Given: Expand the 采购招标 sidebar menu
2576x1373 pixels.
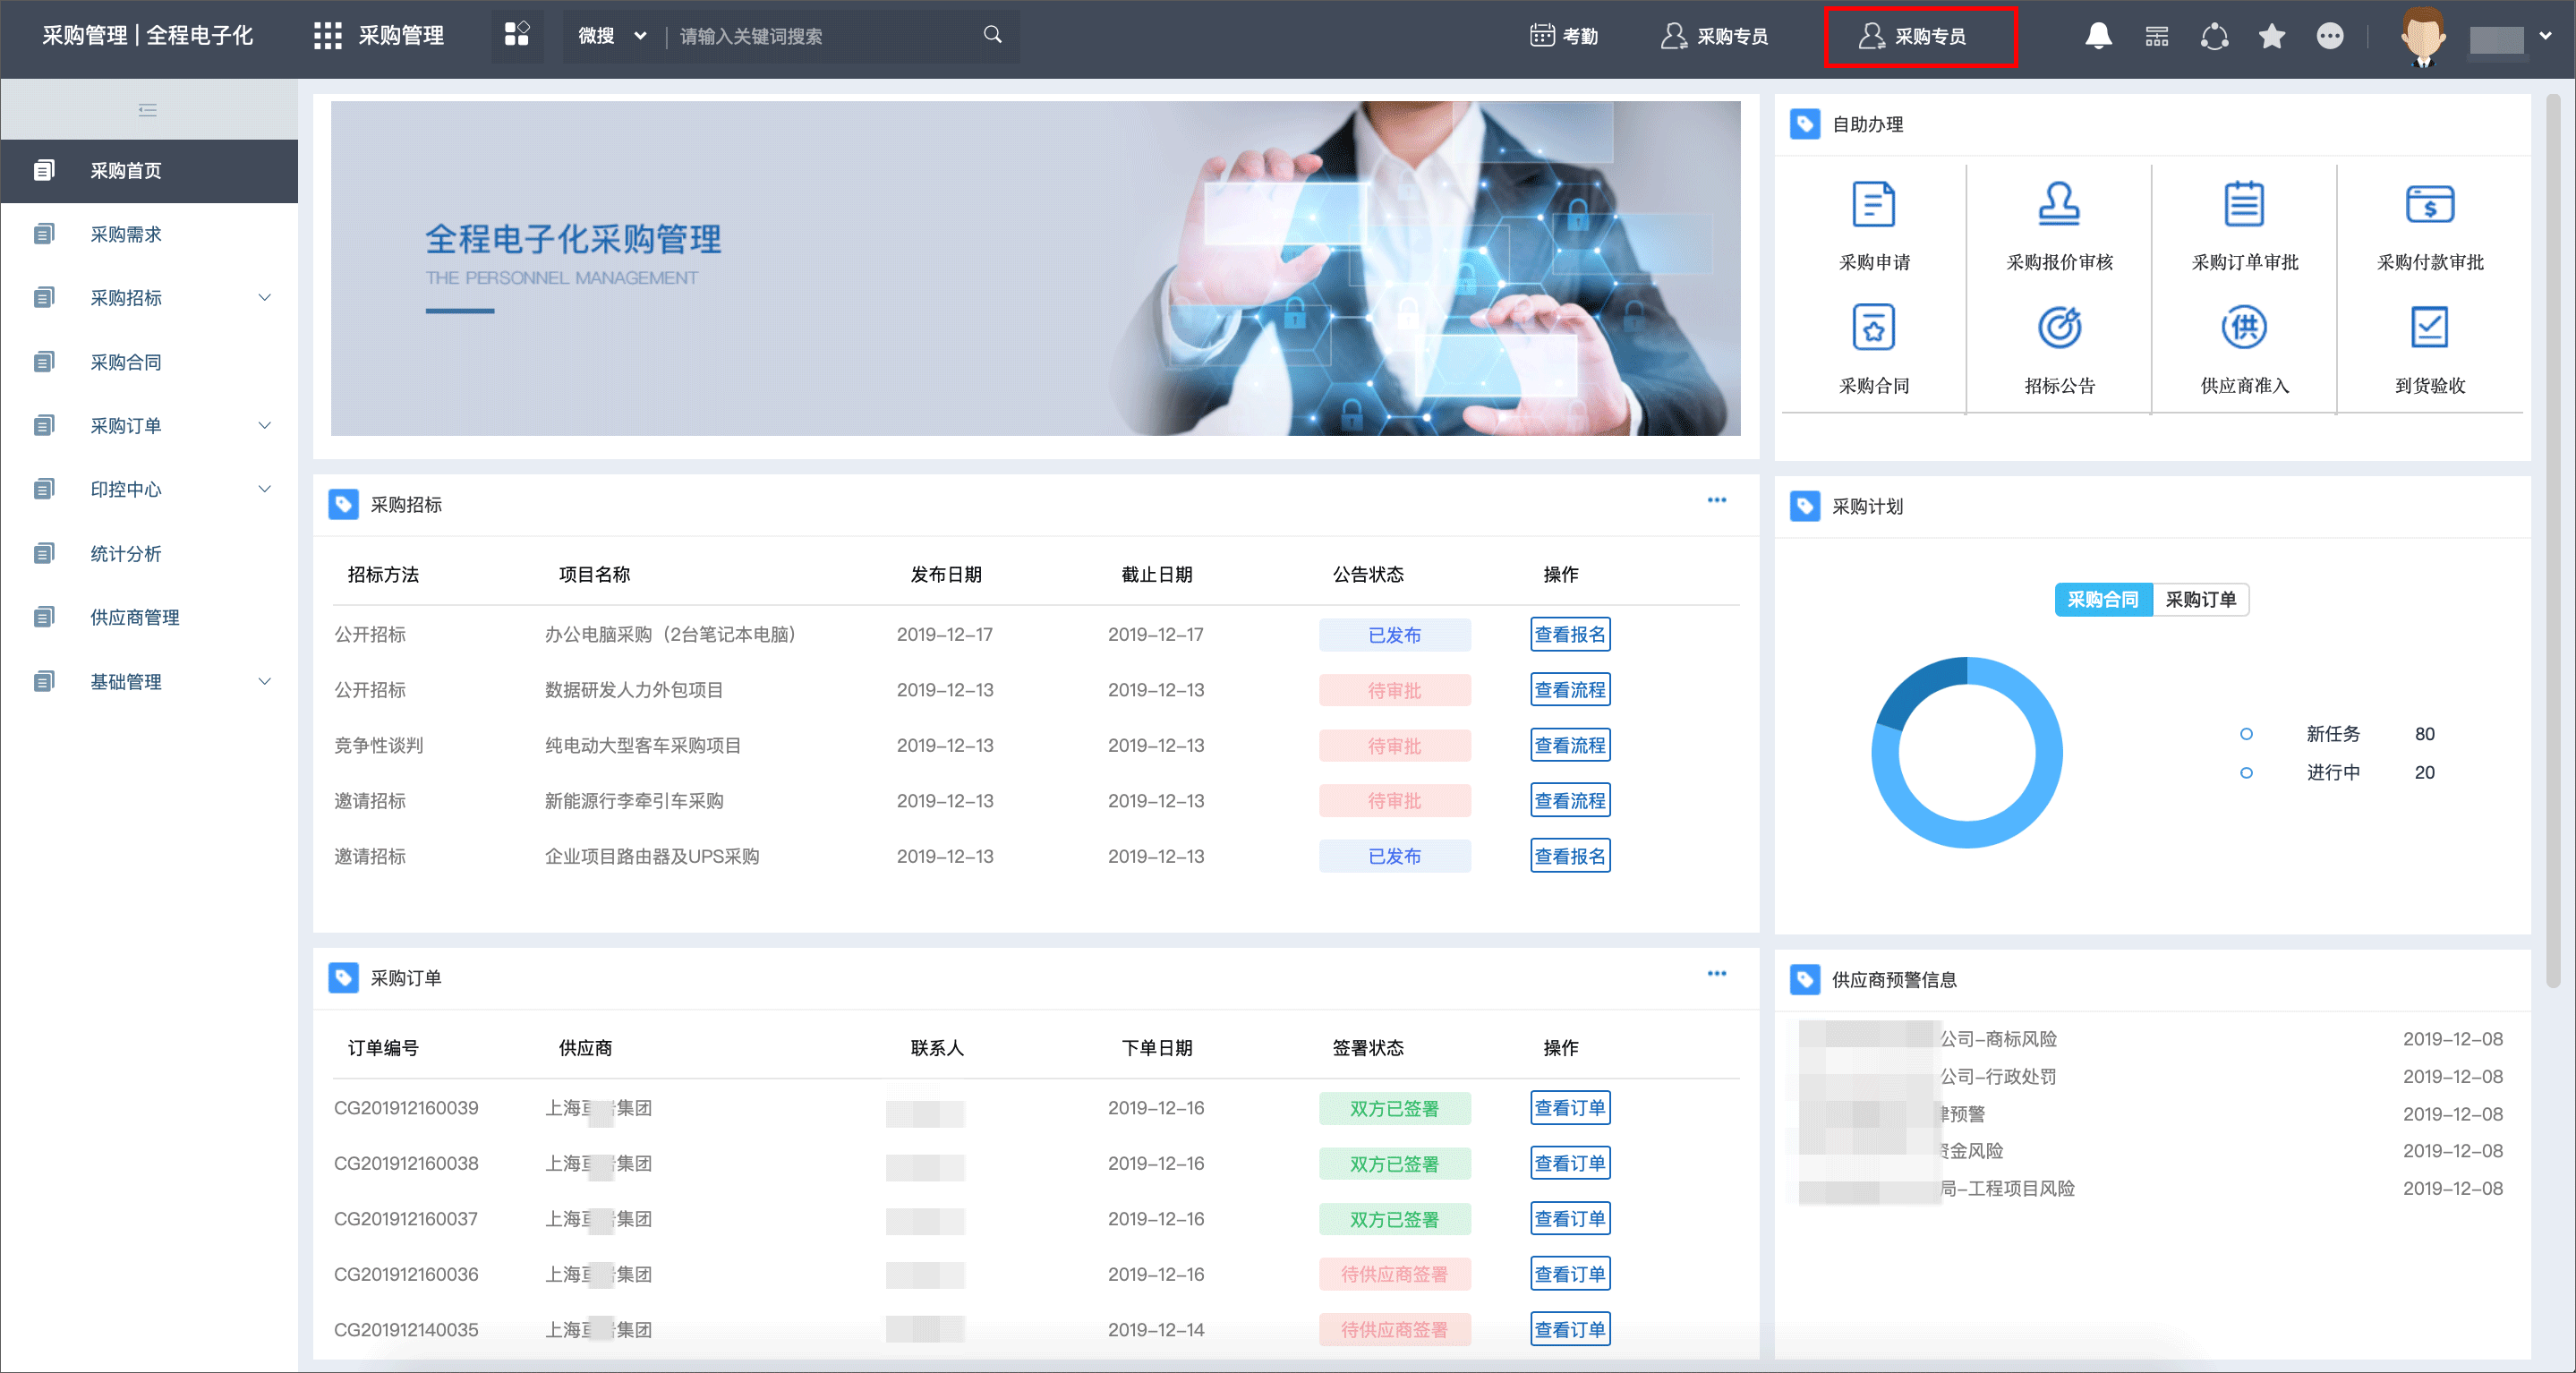Looking at the screenshot, I should click(149, 298).
